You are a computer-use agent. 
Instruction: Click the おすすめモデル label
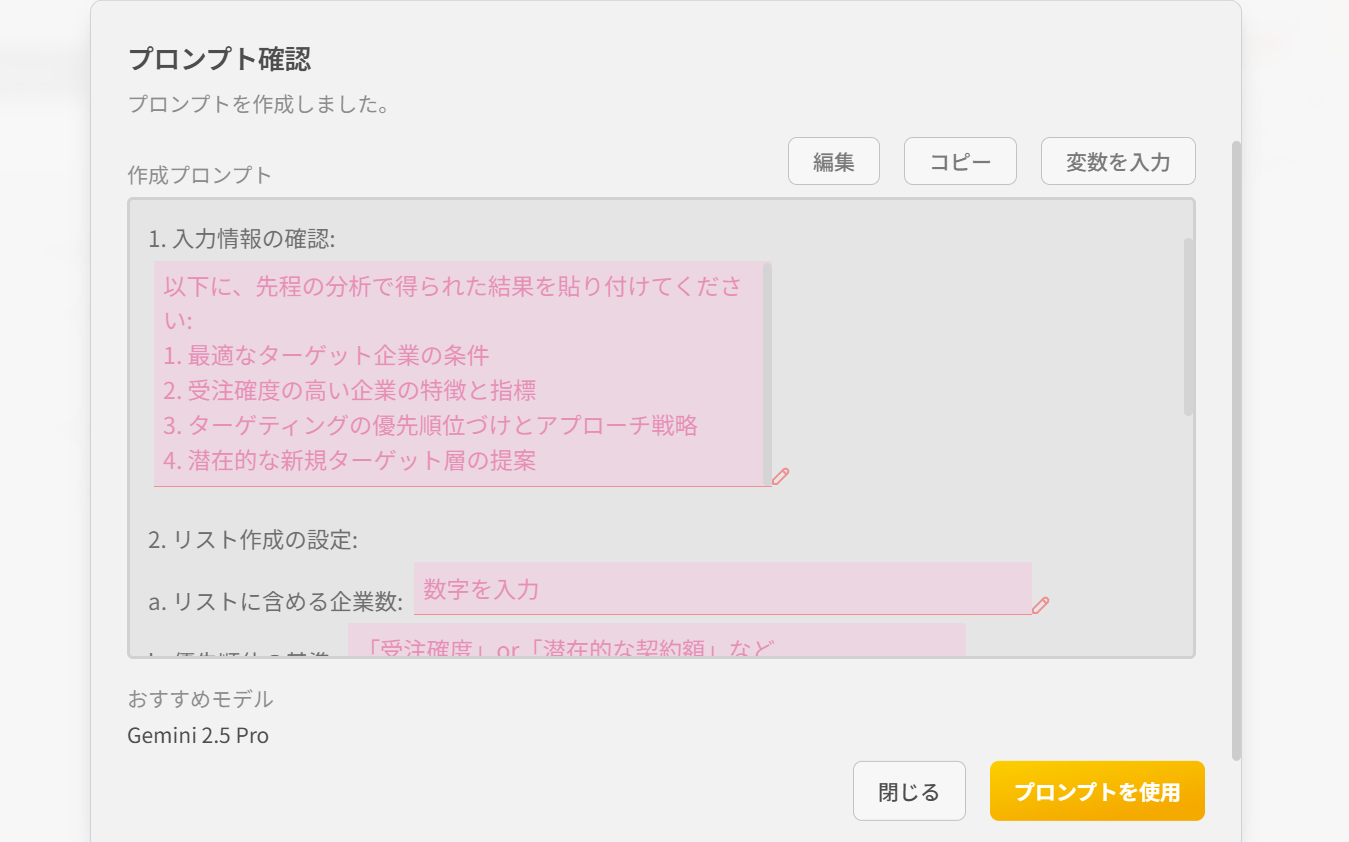200,699
